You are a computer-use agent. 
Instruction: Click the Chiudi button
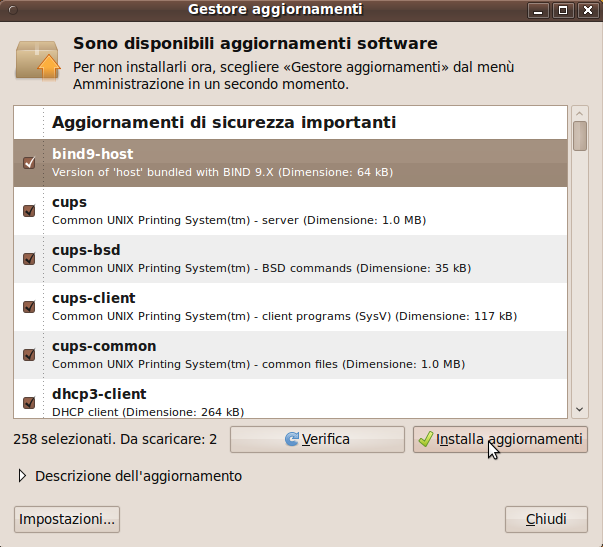point(546,519)
